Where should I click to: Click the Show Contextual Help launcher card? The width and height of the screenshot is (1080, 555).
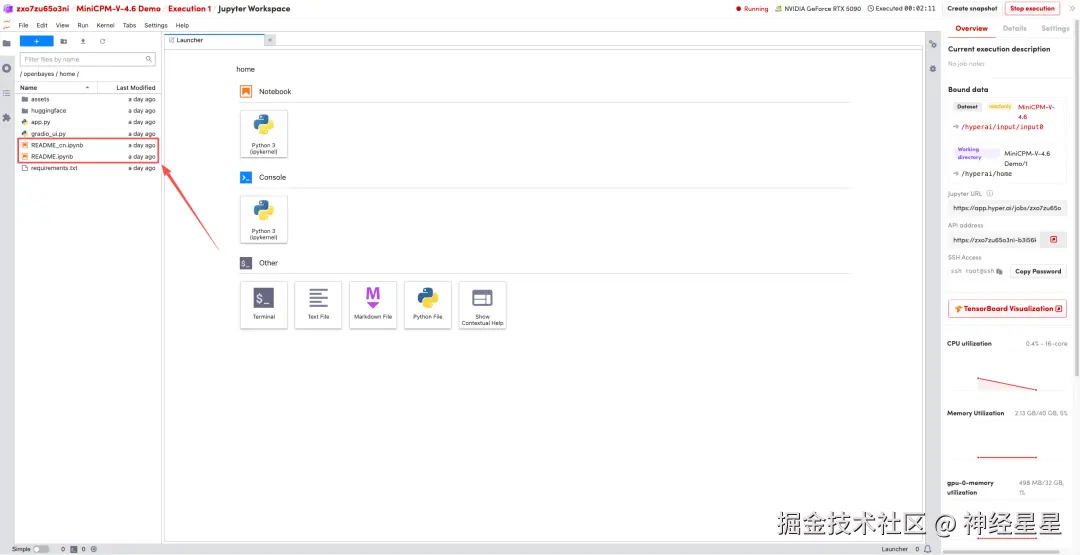(x=482, y=304)
